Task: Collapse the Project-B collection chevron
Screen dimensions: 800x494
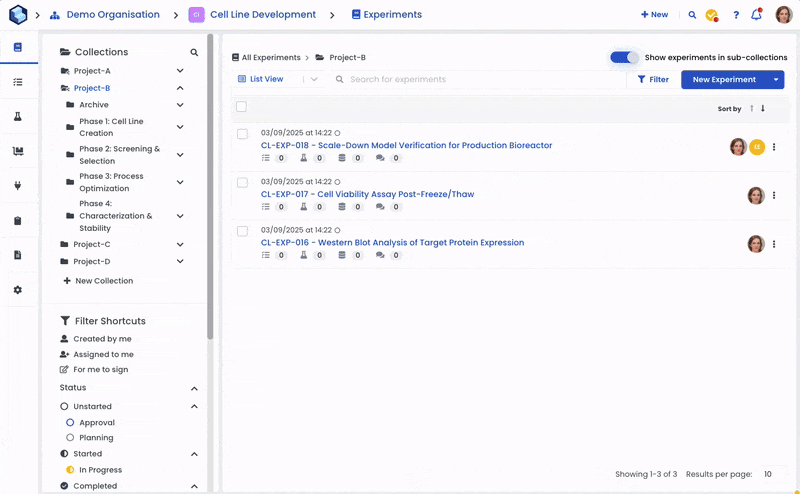Action: 180,88
